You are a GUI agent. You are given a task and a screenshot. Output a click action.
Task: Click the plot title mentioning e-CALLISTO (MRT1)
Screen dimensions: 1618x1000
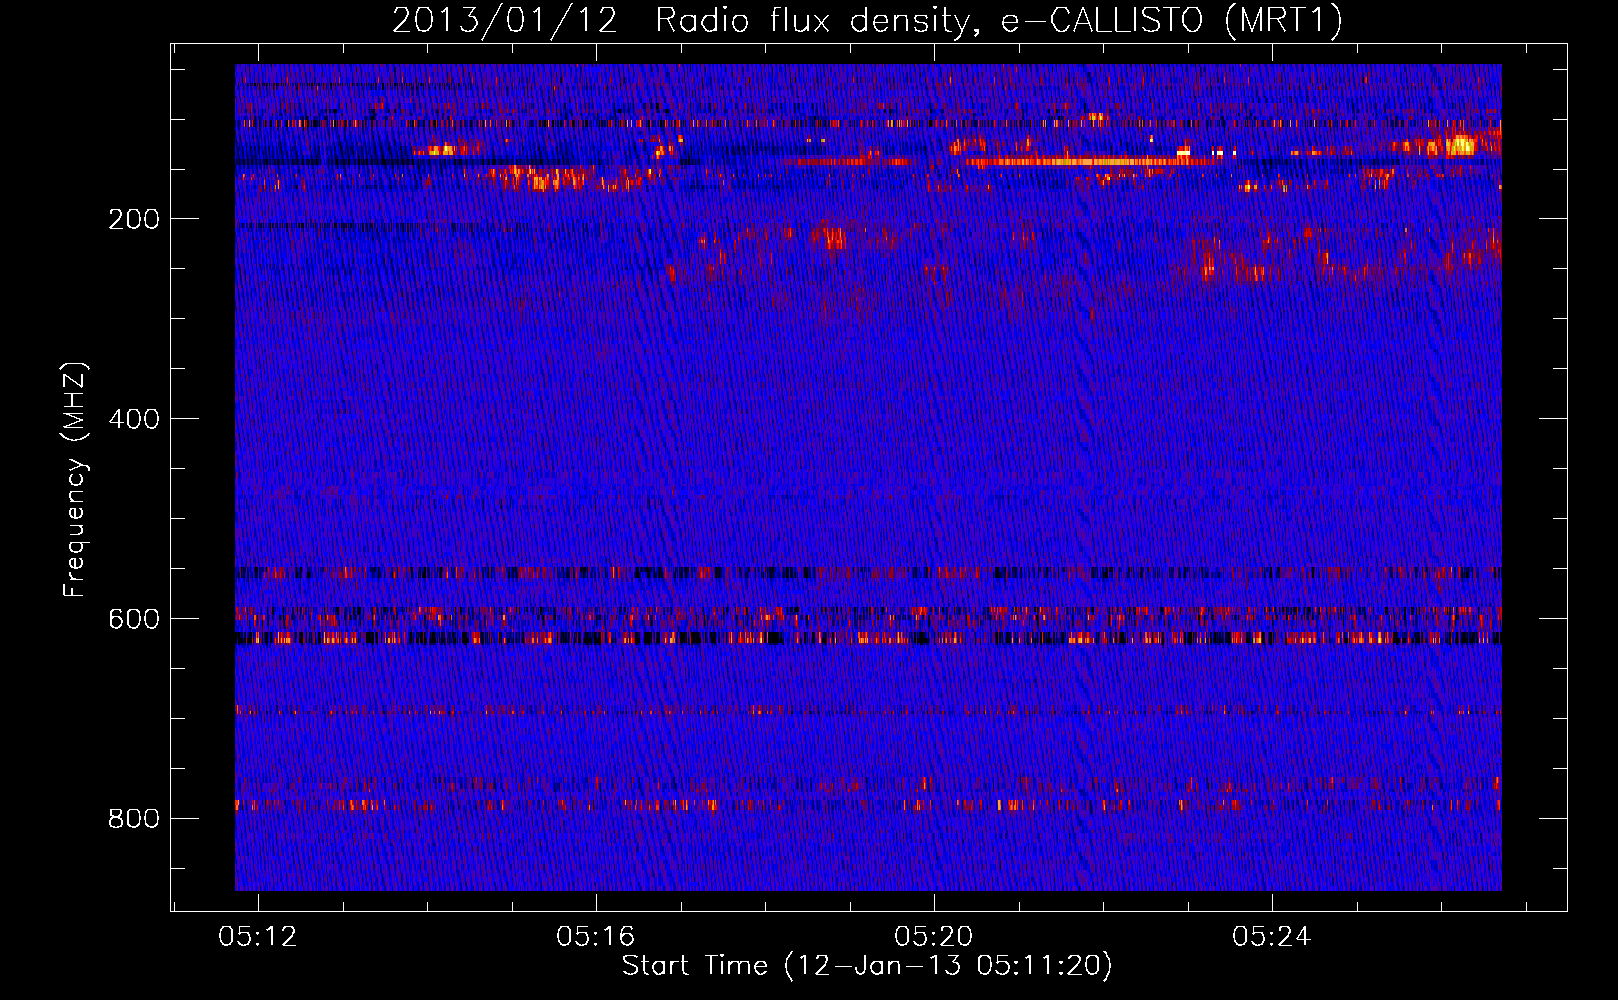click(x=867, y=21)
